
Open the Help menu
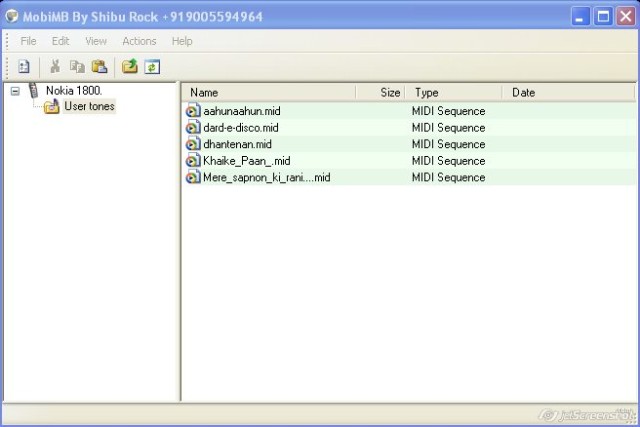tap(182, 41)
